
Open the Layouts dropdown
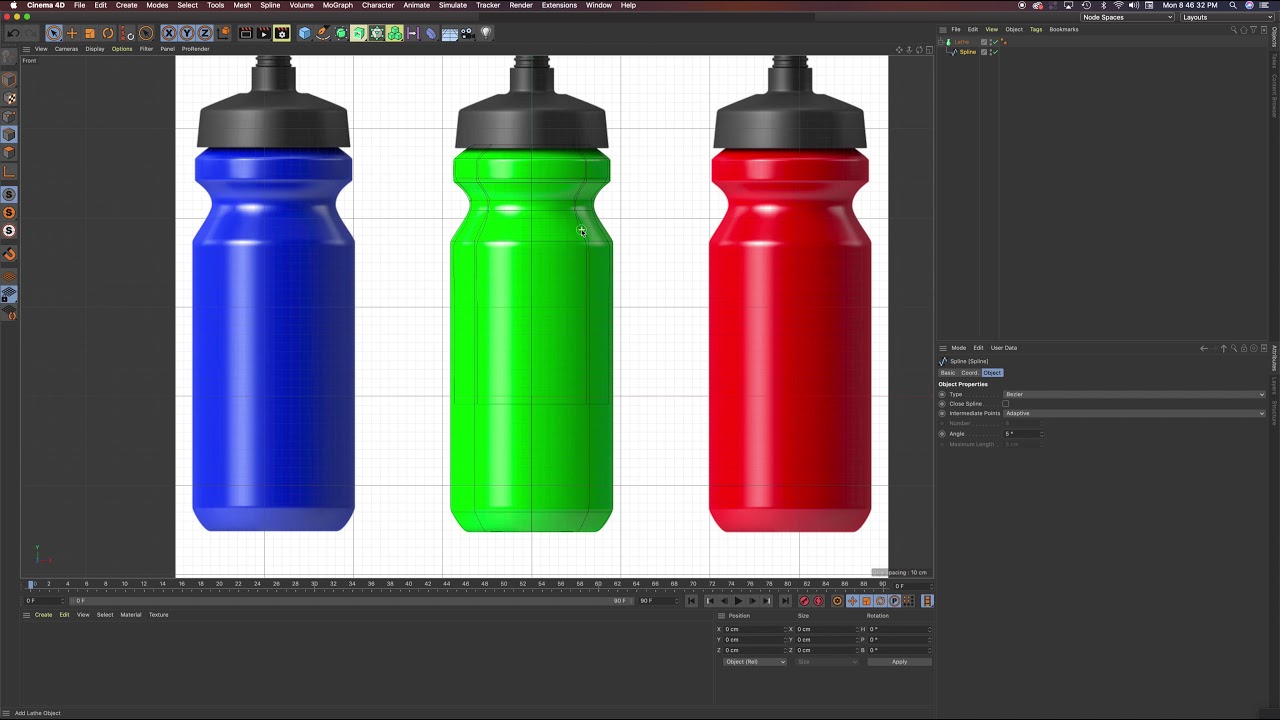coord(1225,17)
